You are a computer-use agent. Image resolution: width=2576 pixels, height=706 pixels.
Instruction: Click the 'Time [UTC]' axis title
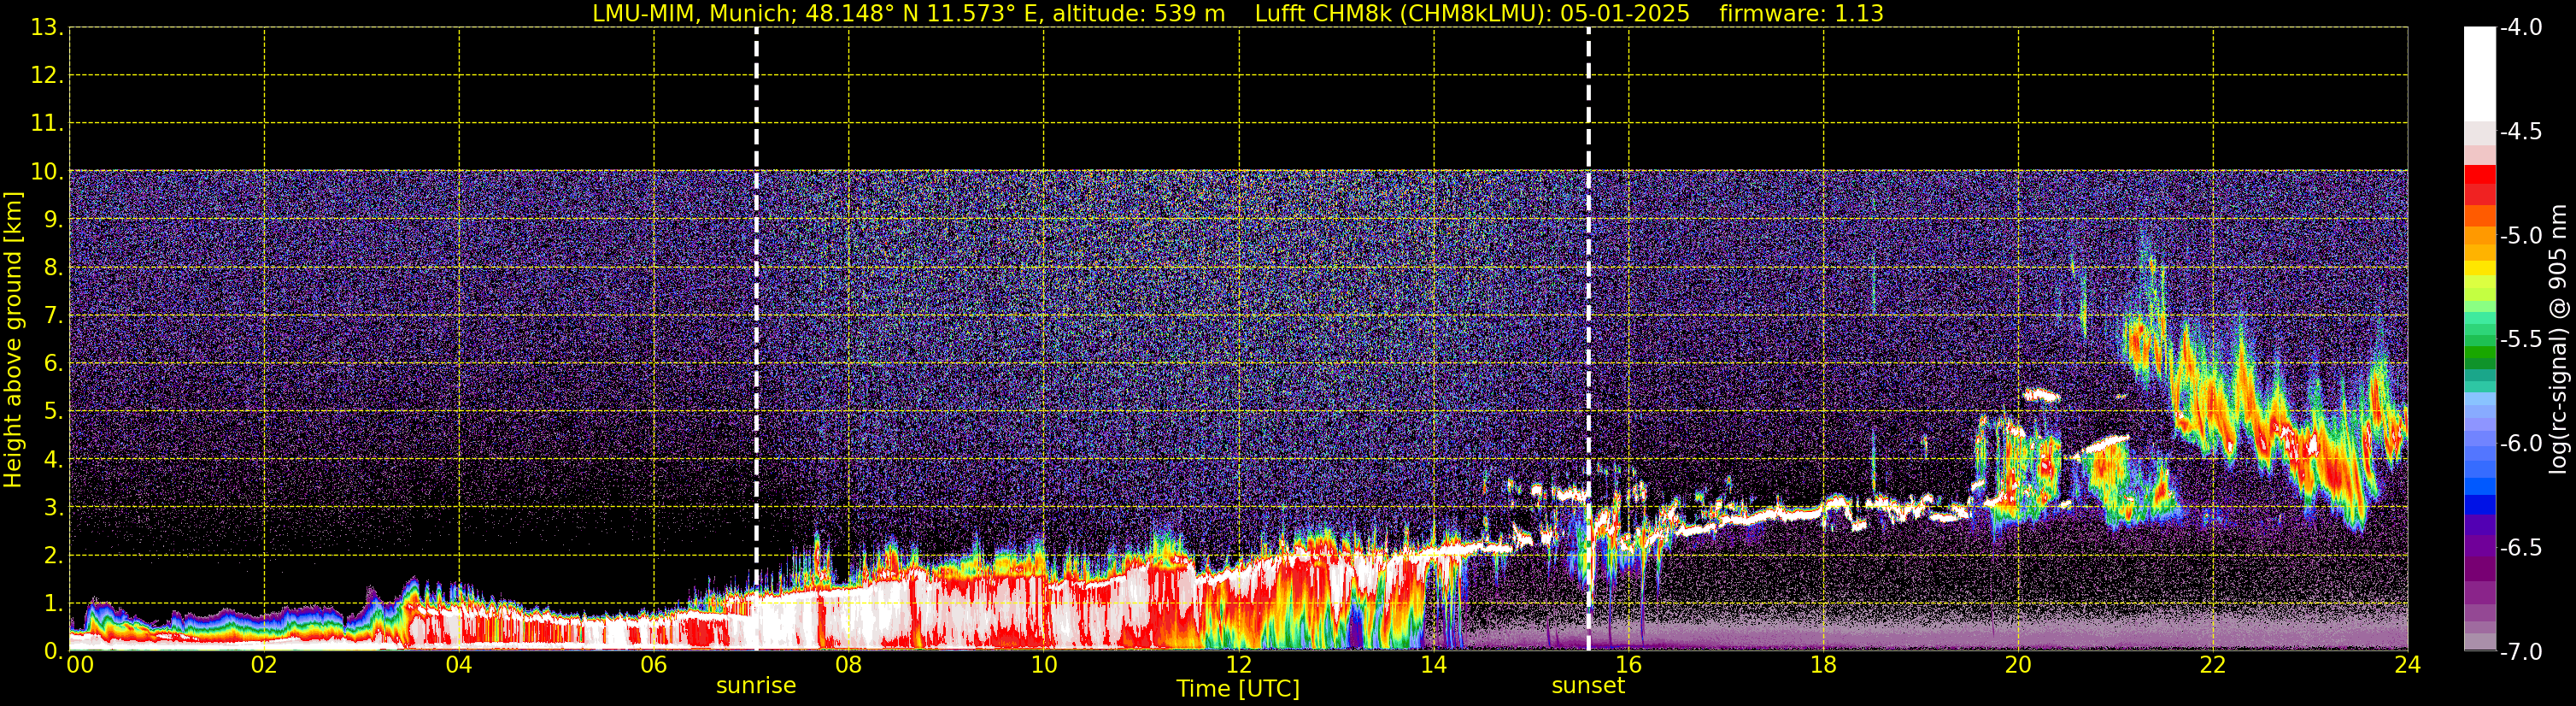[x=1238, y=689]
